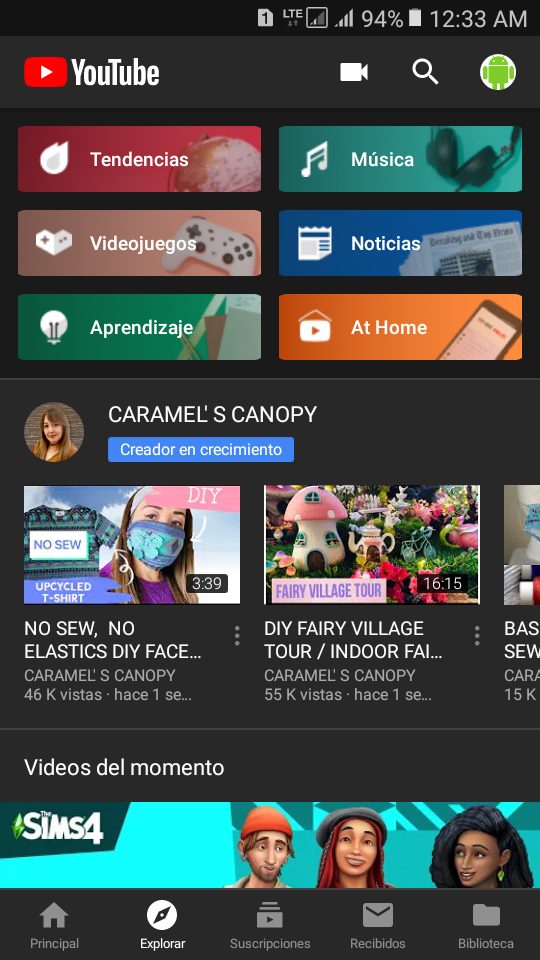Image resolution: width=540 pixels, height=960 pixels.
Task: Open The Sims 4 banner video
Action: [x=270, y=845]
